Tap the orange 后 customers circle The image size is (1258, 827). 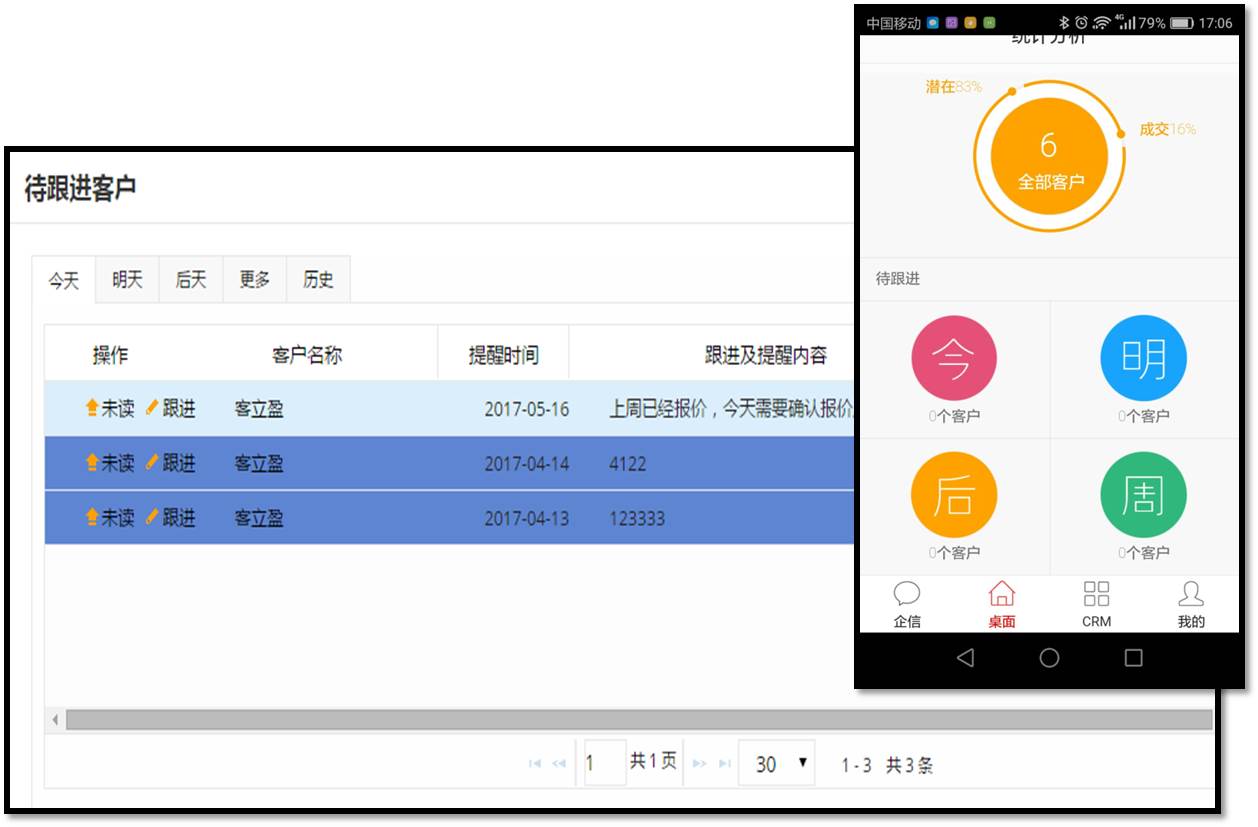954,495
